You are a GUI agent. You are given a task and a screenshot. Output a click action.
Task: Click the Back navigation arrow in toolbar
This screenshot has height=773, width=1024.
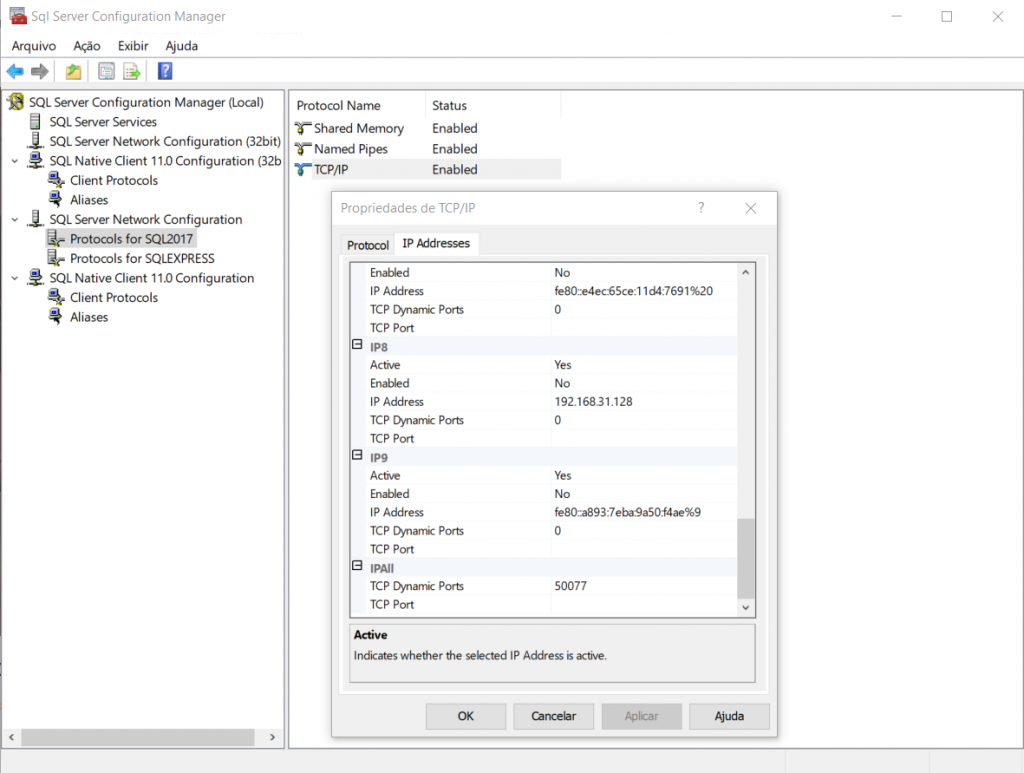[14, 70]
